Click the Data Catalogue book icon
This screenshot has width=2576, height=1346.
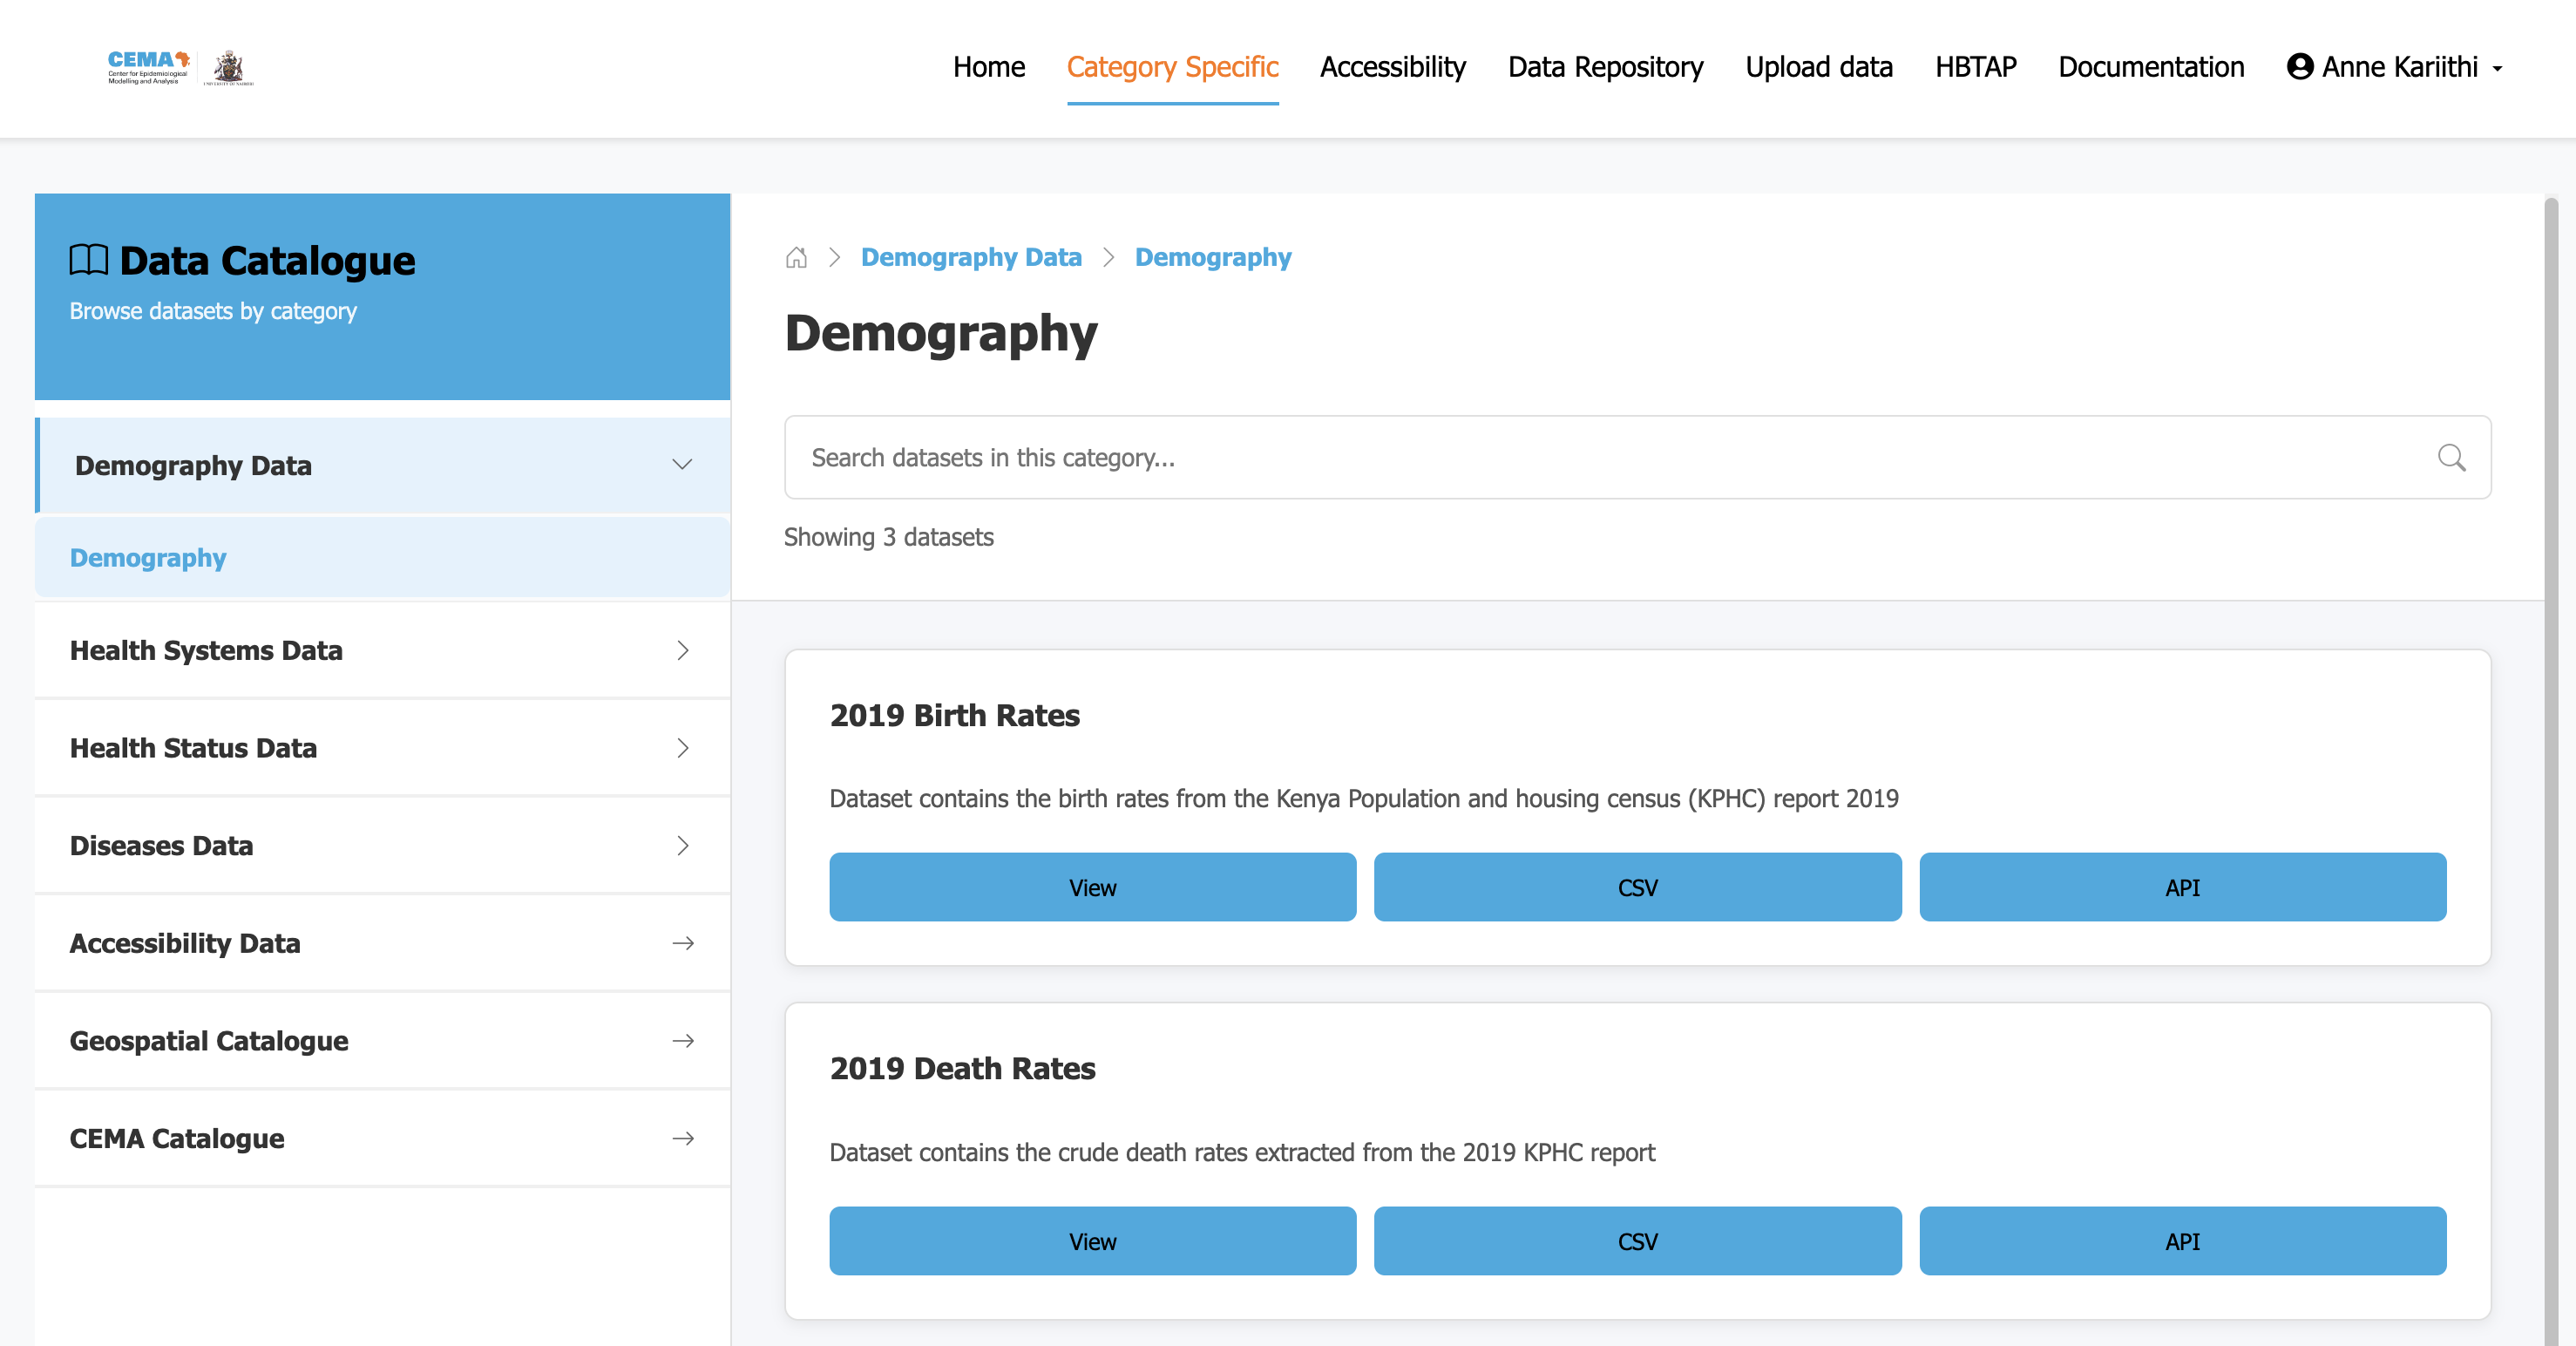pos(90,259)
